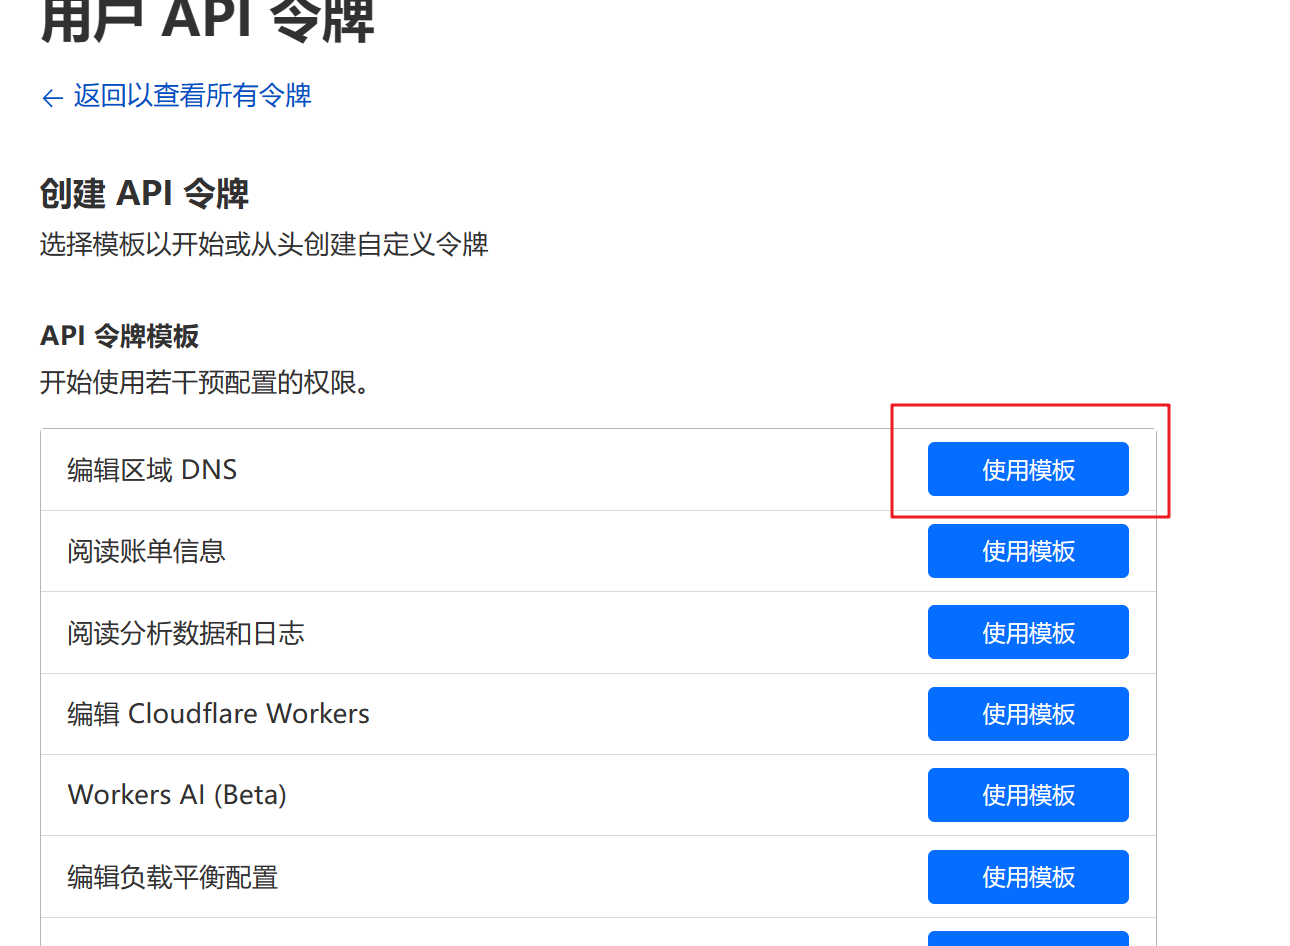Use template for 阅读分析数据和日志
The width and height of the screenshot is (1290, 946).
coord(1027,632)
